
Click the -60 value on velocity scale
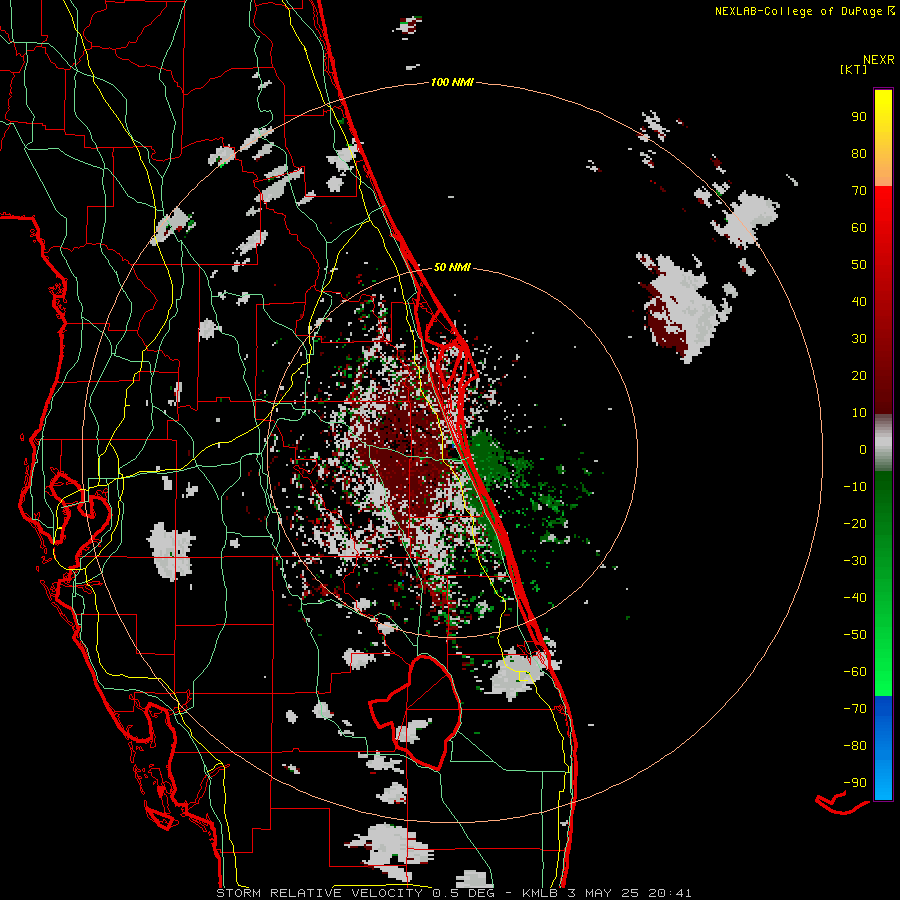click(855, 672)
